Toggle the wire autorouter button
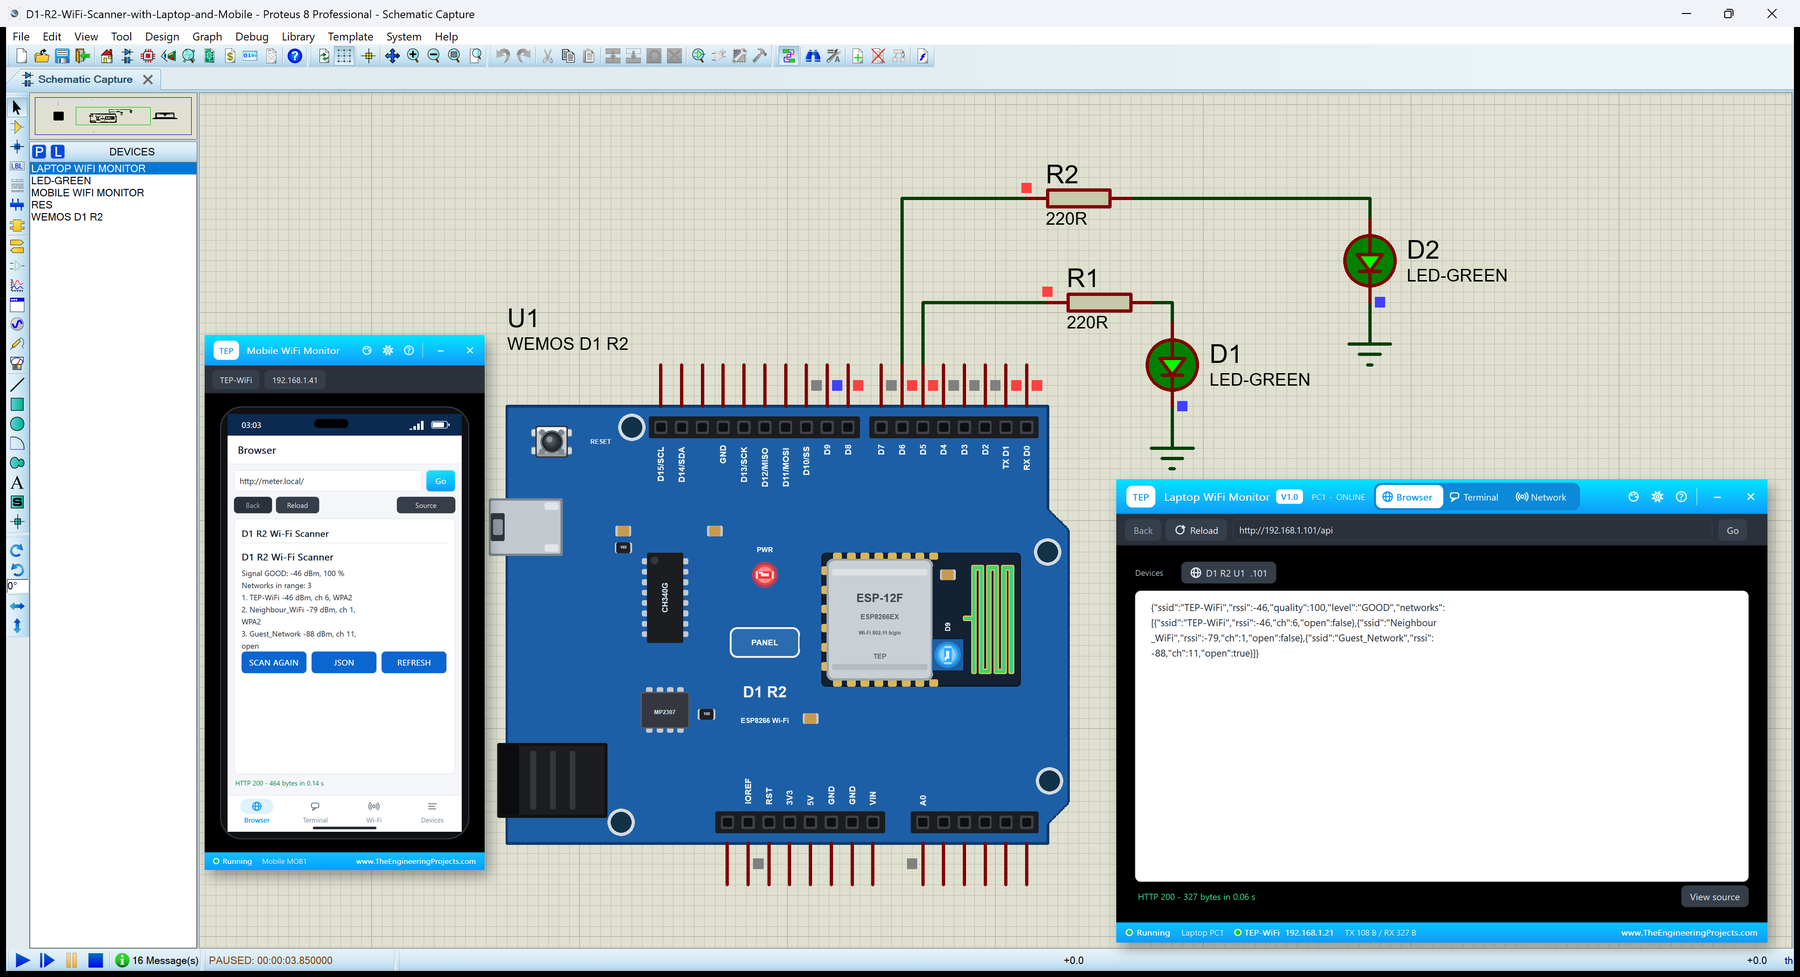 click(789, 56)
